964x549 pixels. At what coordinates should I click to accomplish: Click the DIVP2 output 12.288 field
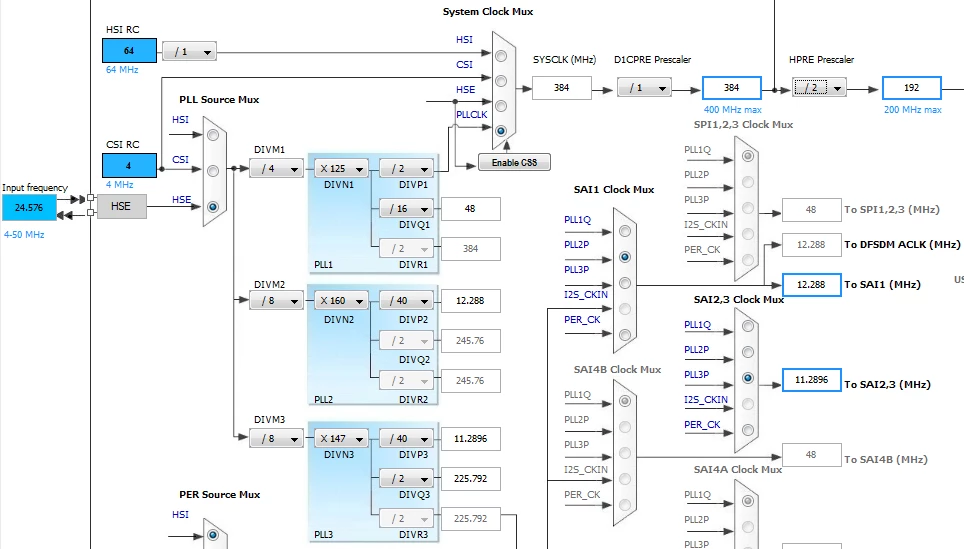click(470, 301)
